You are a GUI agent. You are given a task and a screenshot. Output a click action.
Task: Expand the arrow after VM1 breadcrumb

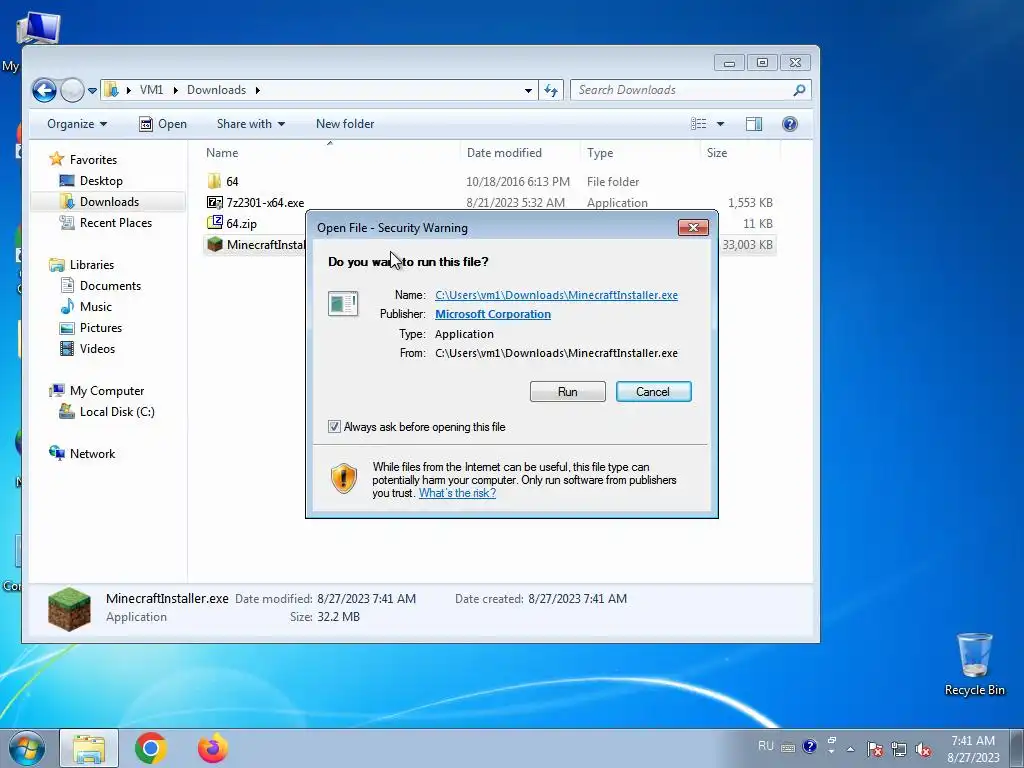(x=176, y=90)
